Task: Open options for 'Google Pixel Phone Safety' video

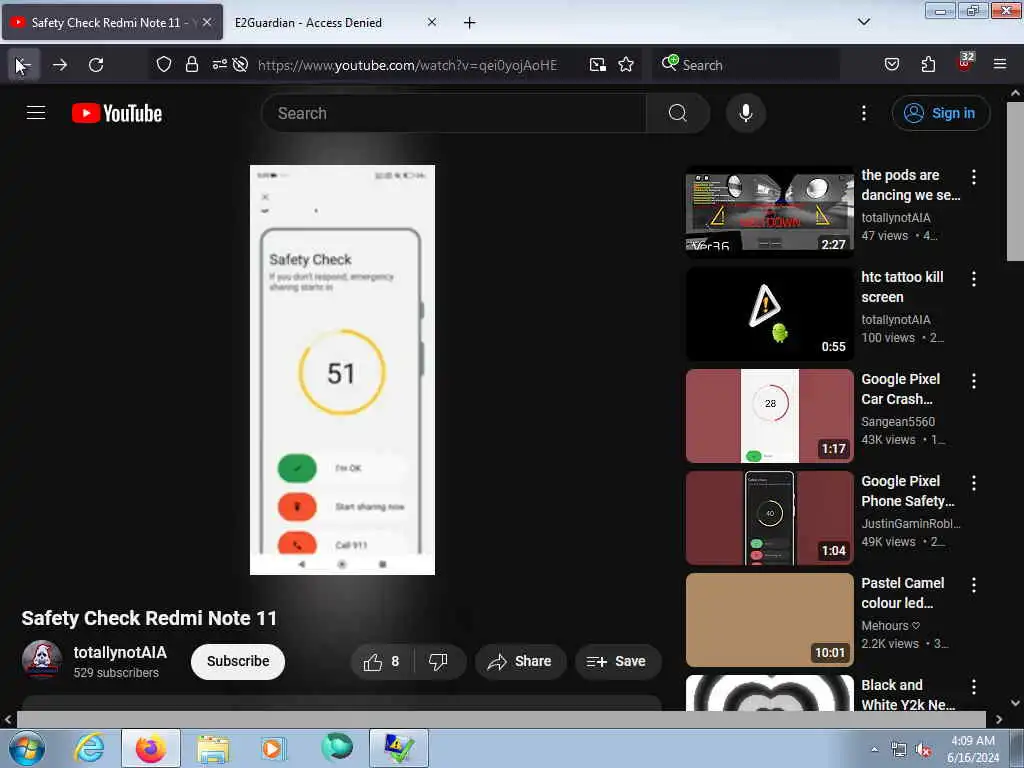Action: 974,483
